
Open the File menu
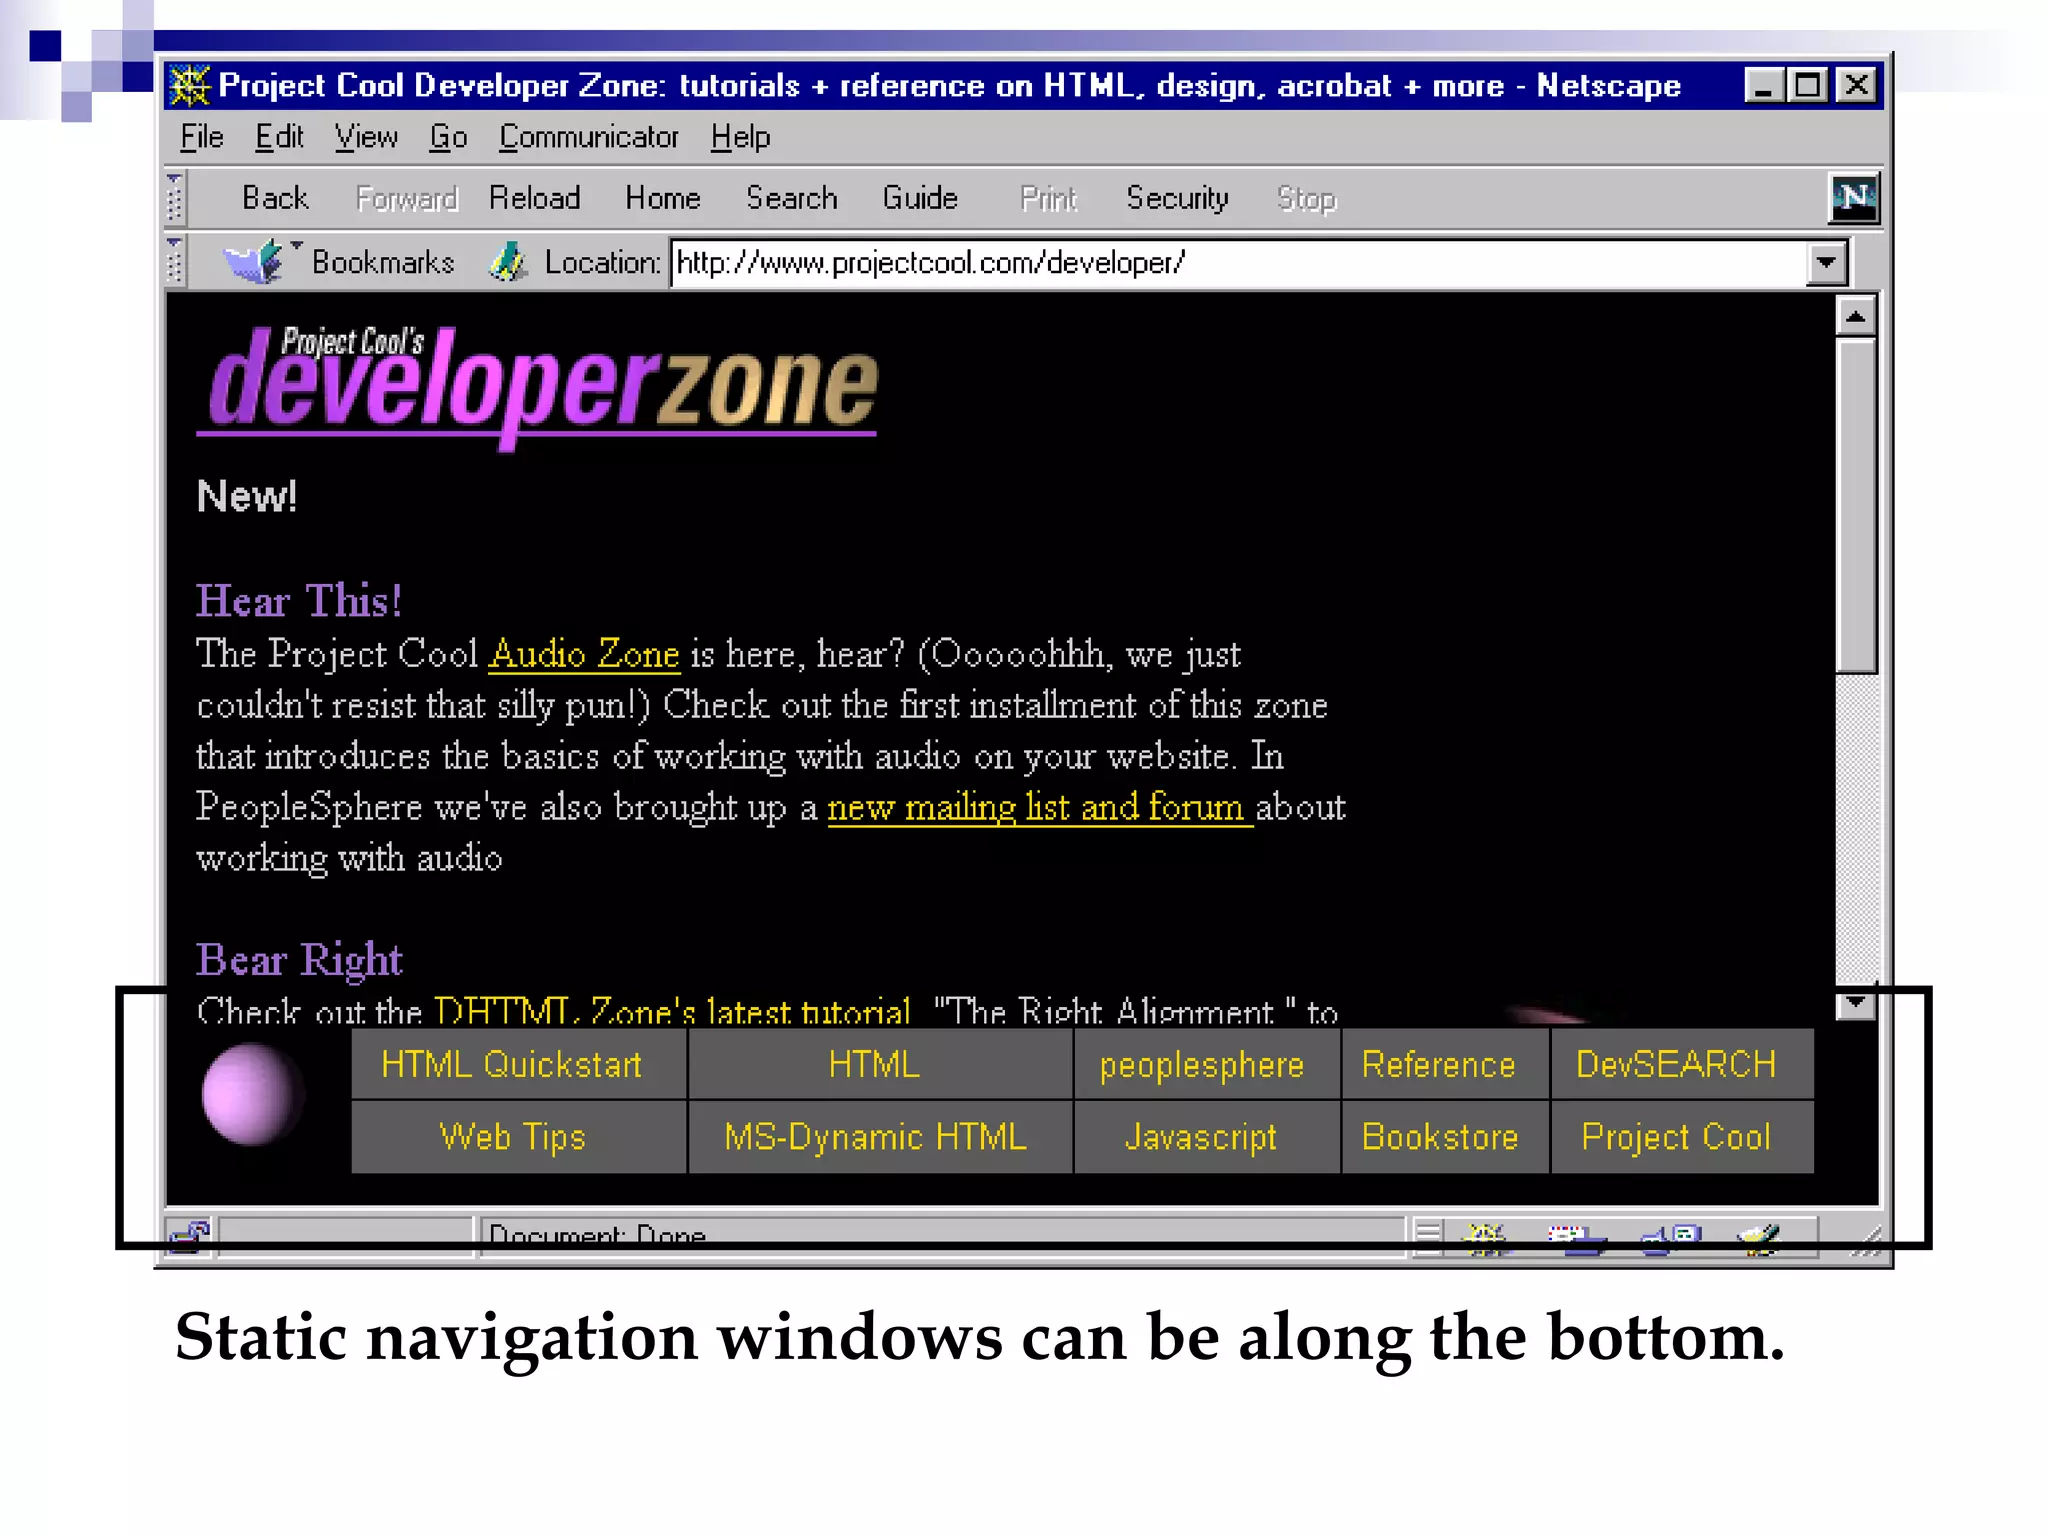(x=201, y=136)
